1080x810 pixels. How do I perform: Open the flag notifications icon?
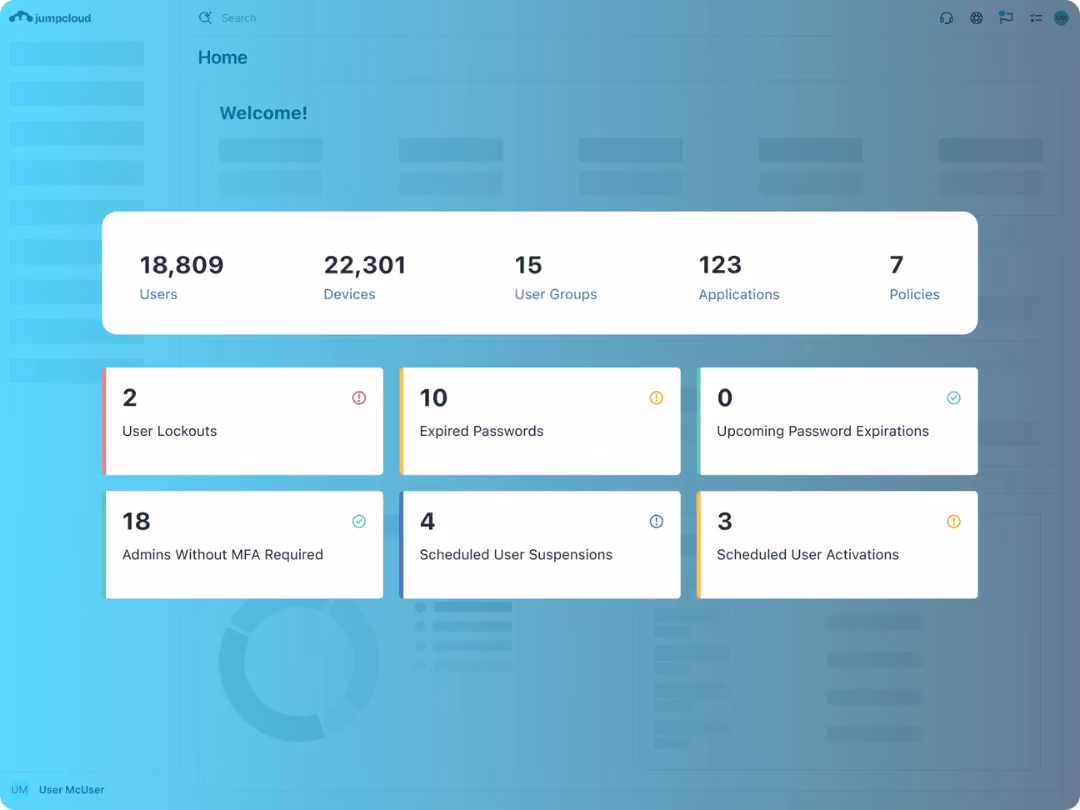[1006, 18]
